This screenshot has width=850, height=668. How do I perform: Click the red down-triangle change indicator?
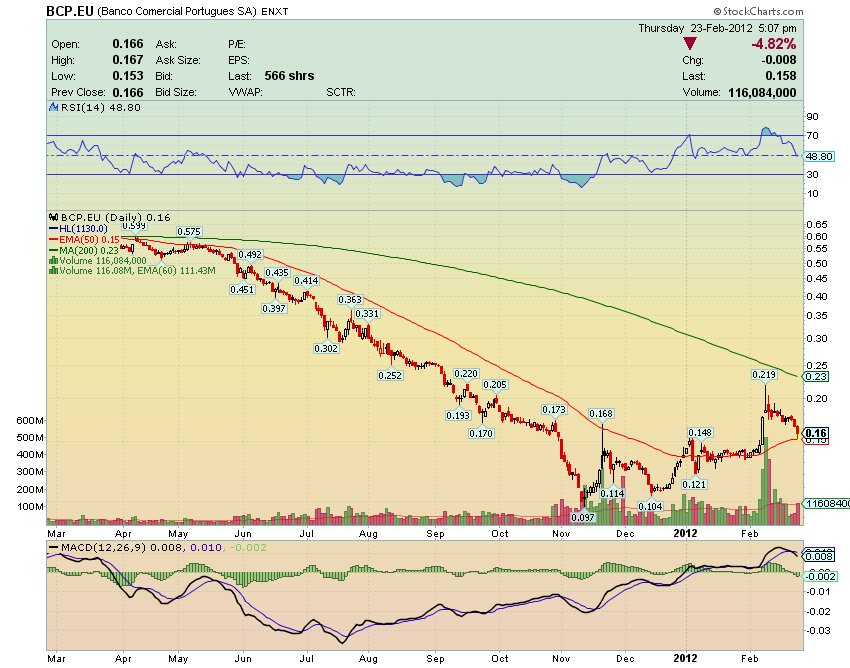click(690, 43)
